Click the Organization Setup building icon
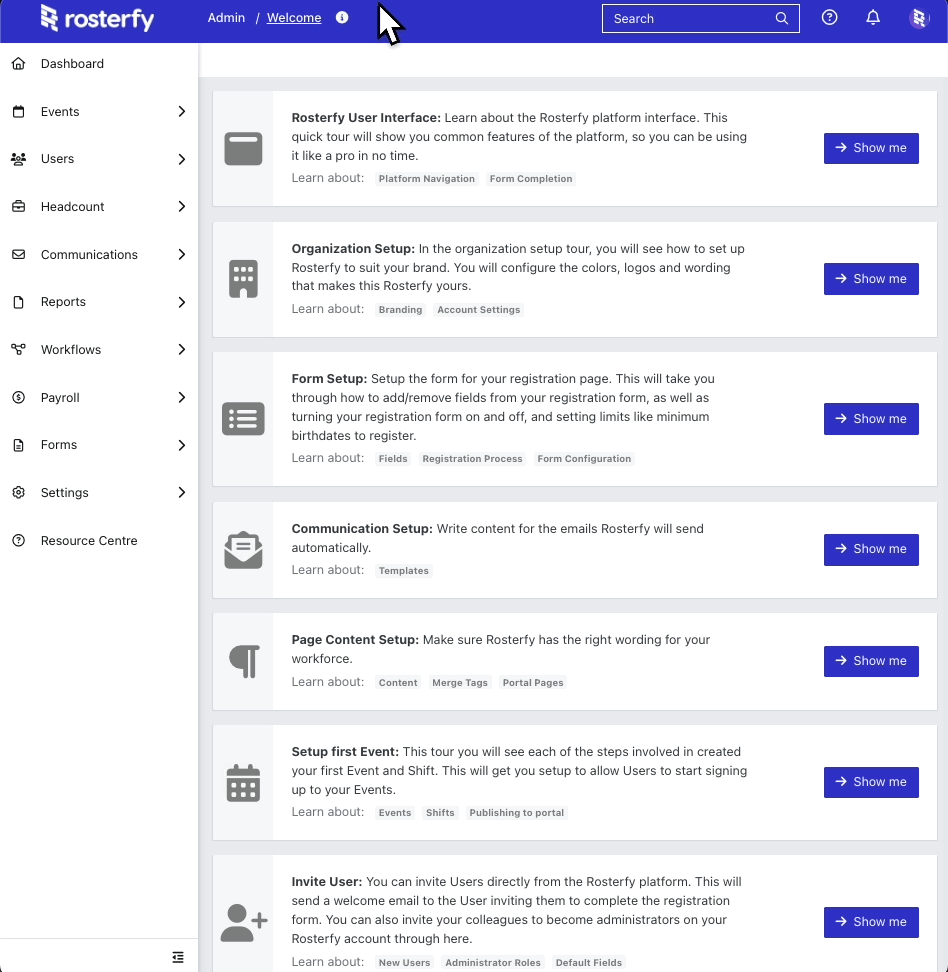This screenshot has height=972, width=948. point(243,279)
